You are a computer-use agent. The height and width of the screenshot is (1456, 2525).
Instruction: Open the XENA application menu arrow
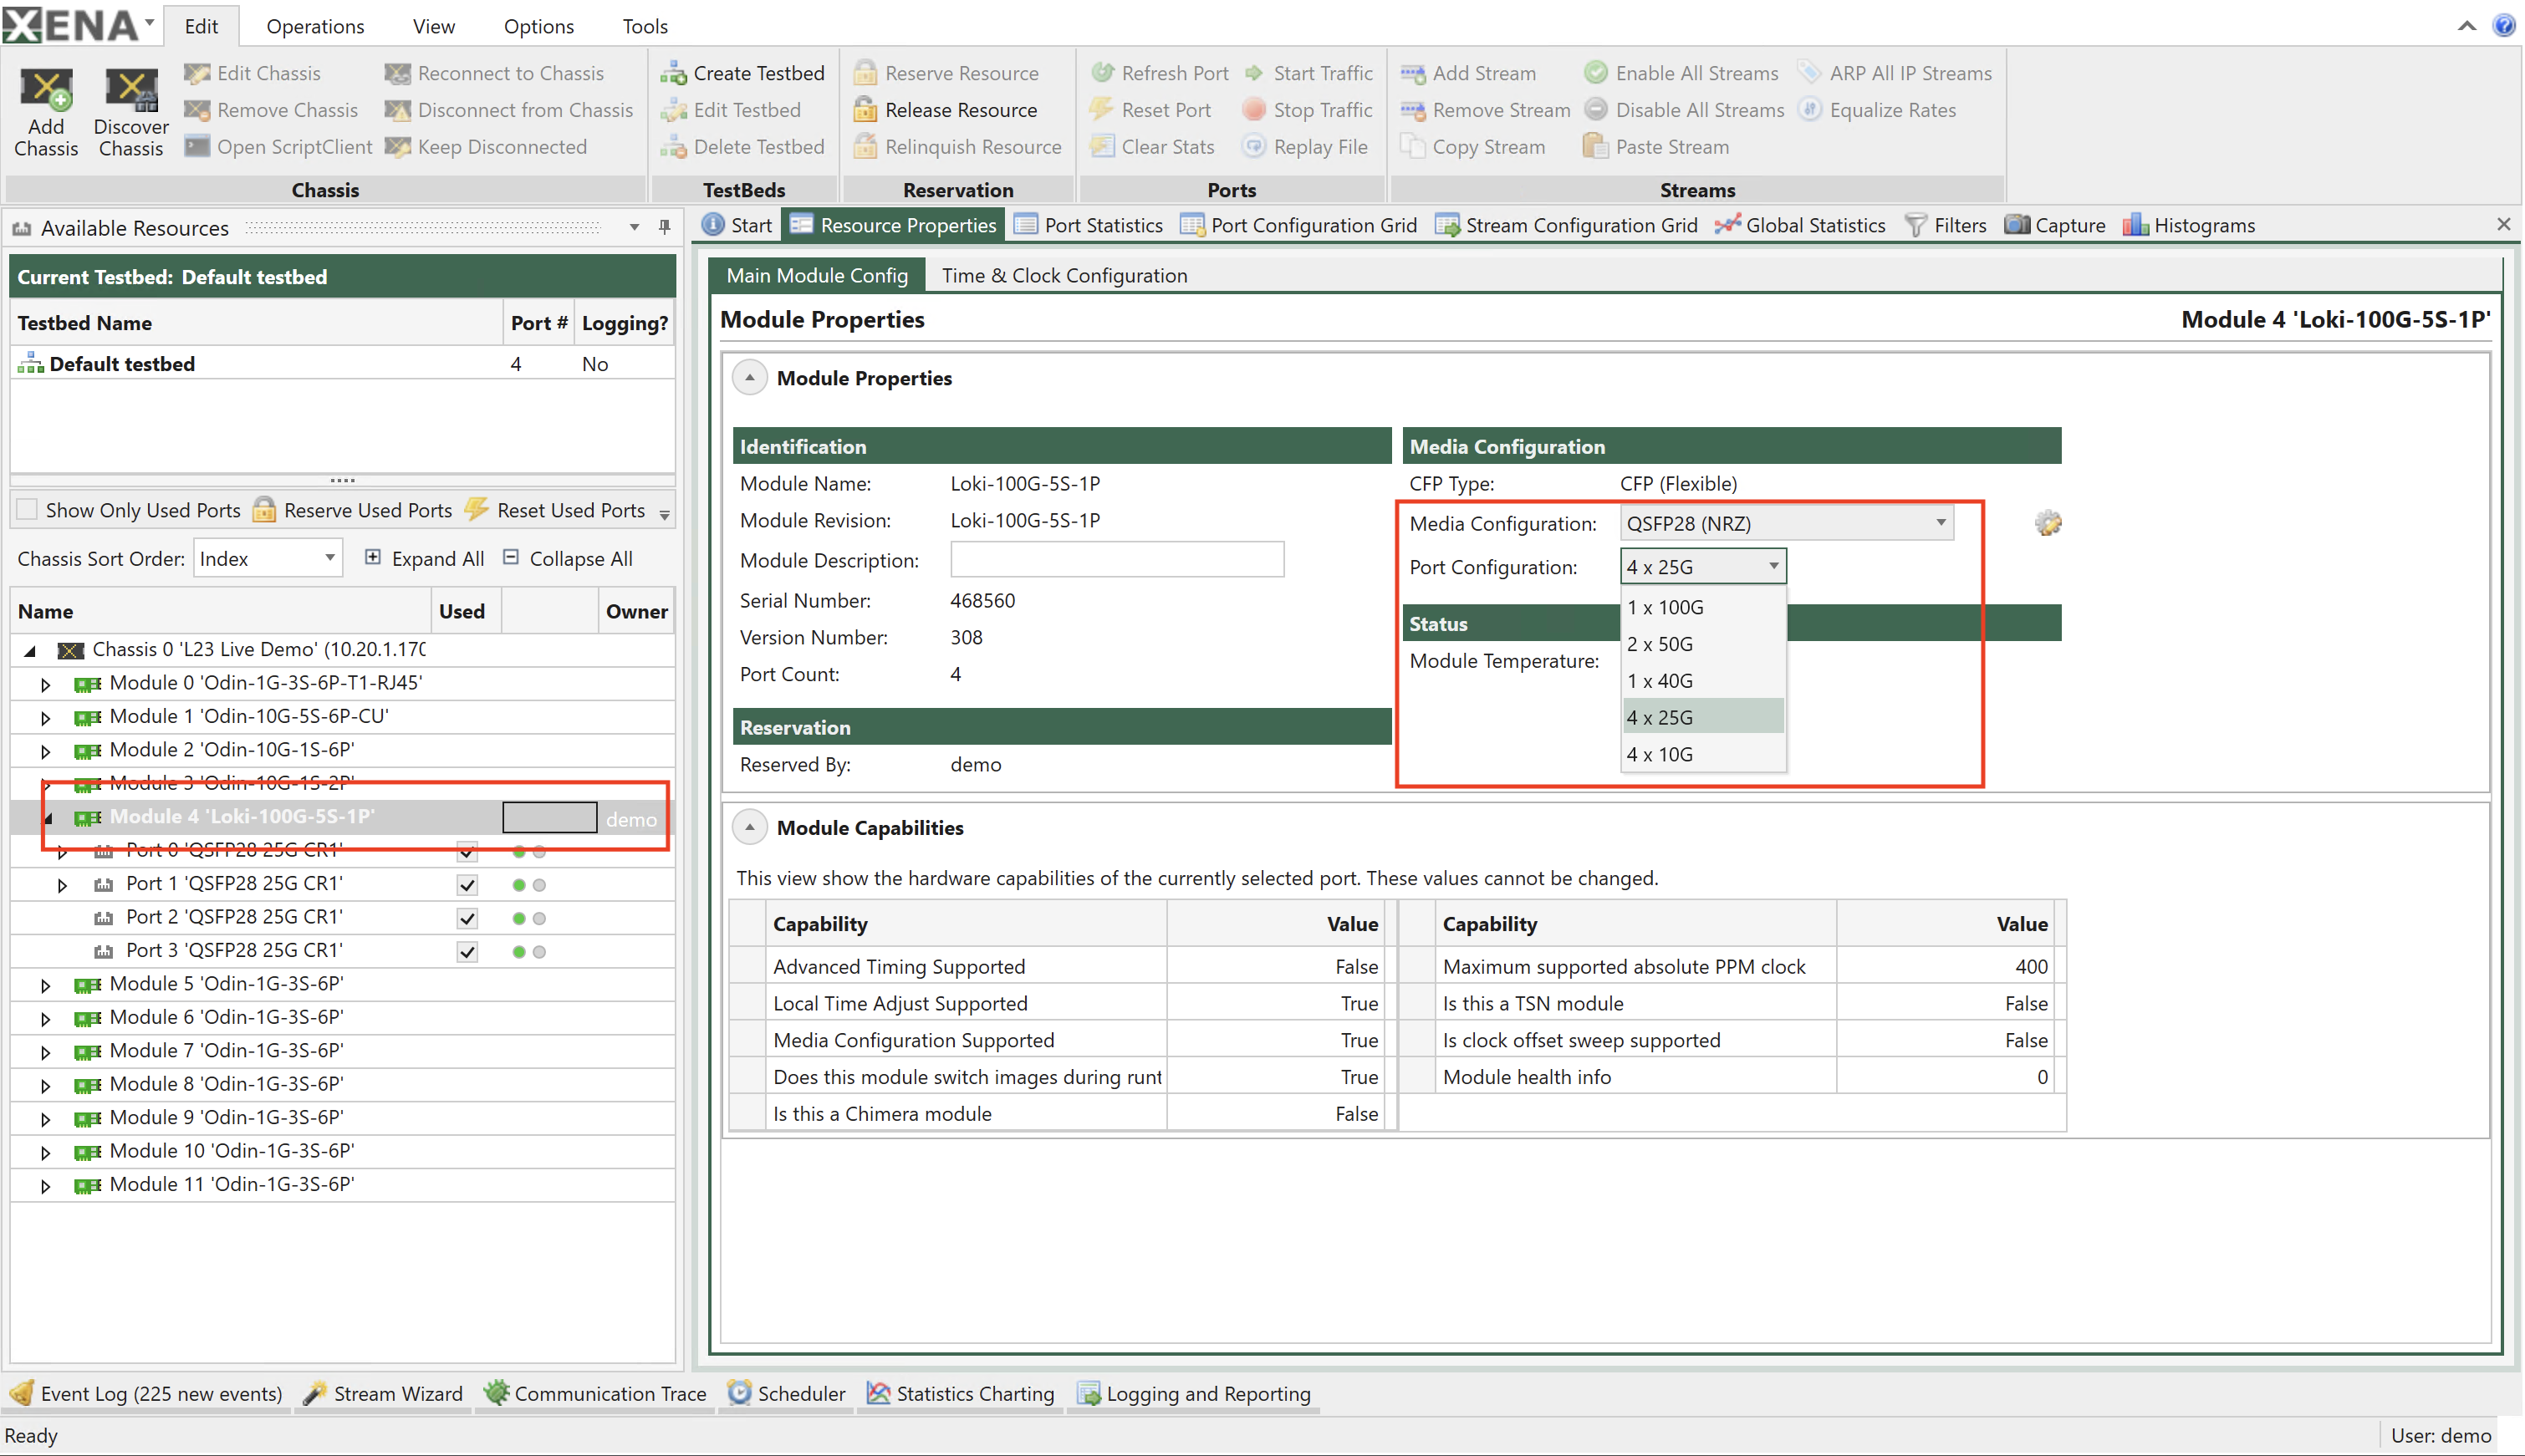(149, 22)
